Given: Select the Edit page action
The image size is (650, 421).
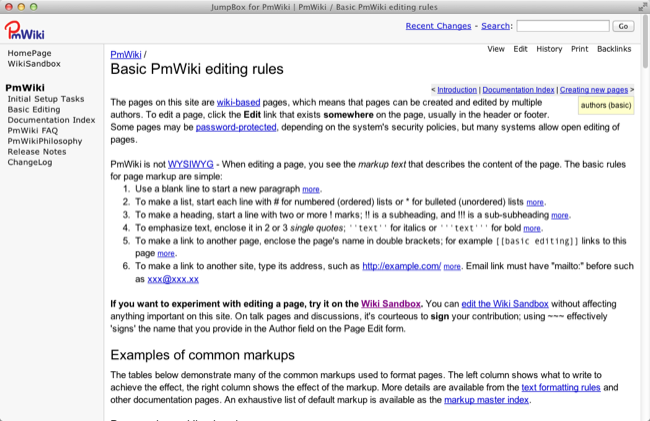Looking at the screenshot, I should [x=520, y=49].
